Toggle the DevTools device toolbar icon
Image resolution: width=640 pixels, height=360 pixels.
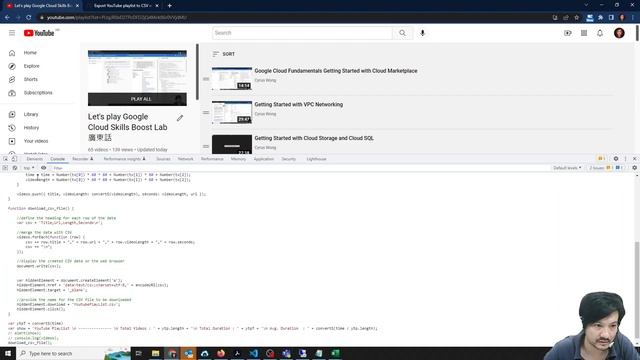tap(14, 159)
